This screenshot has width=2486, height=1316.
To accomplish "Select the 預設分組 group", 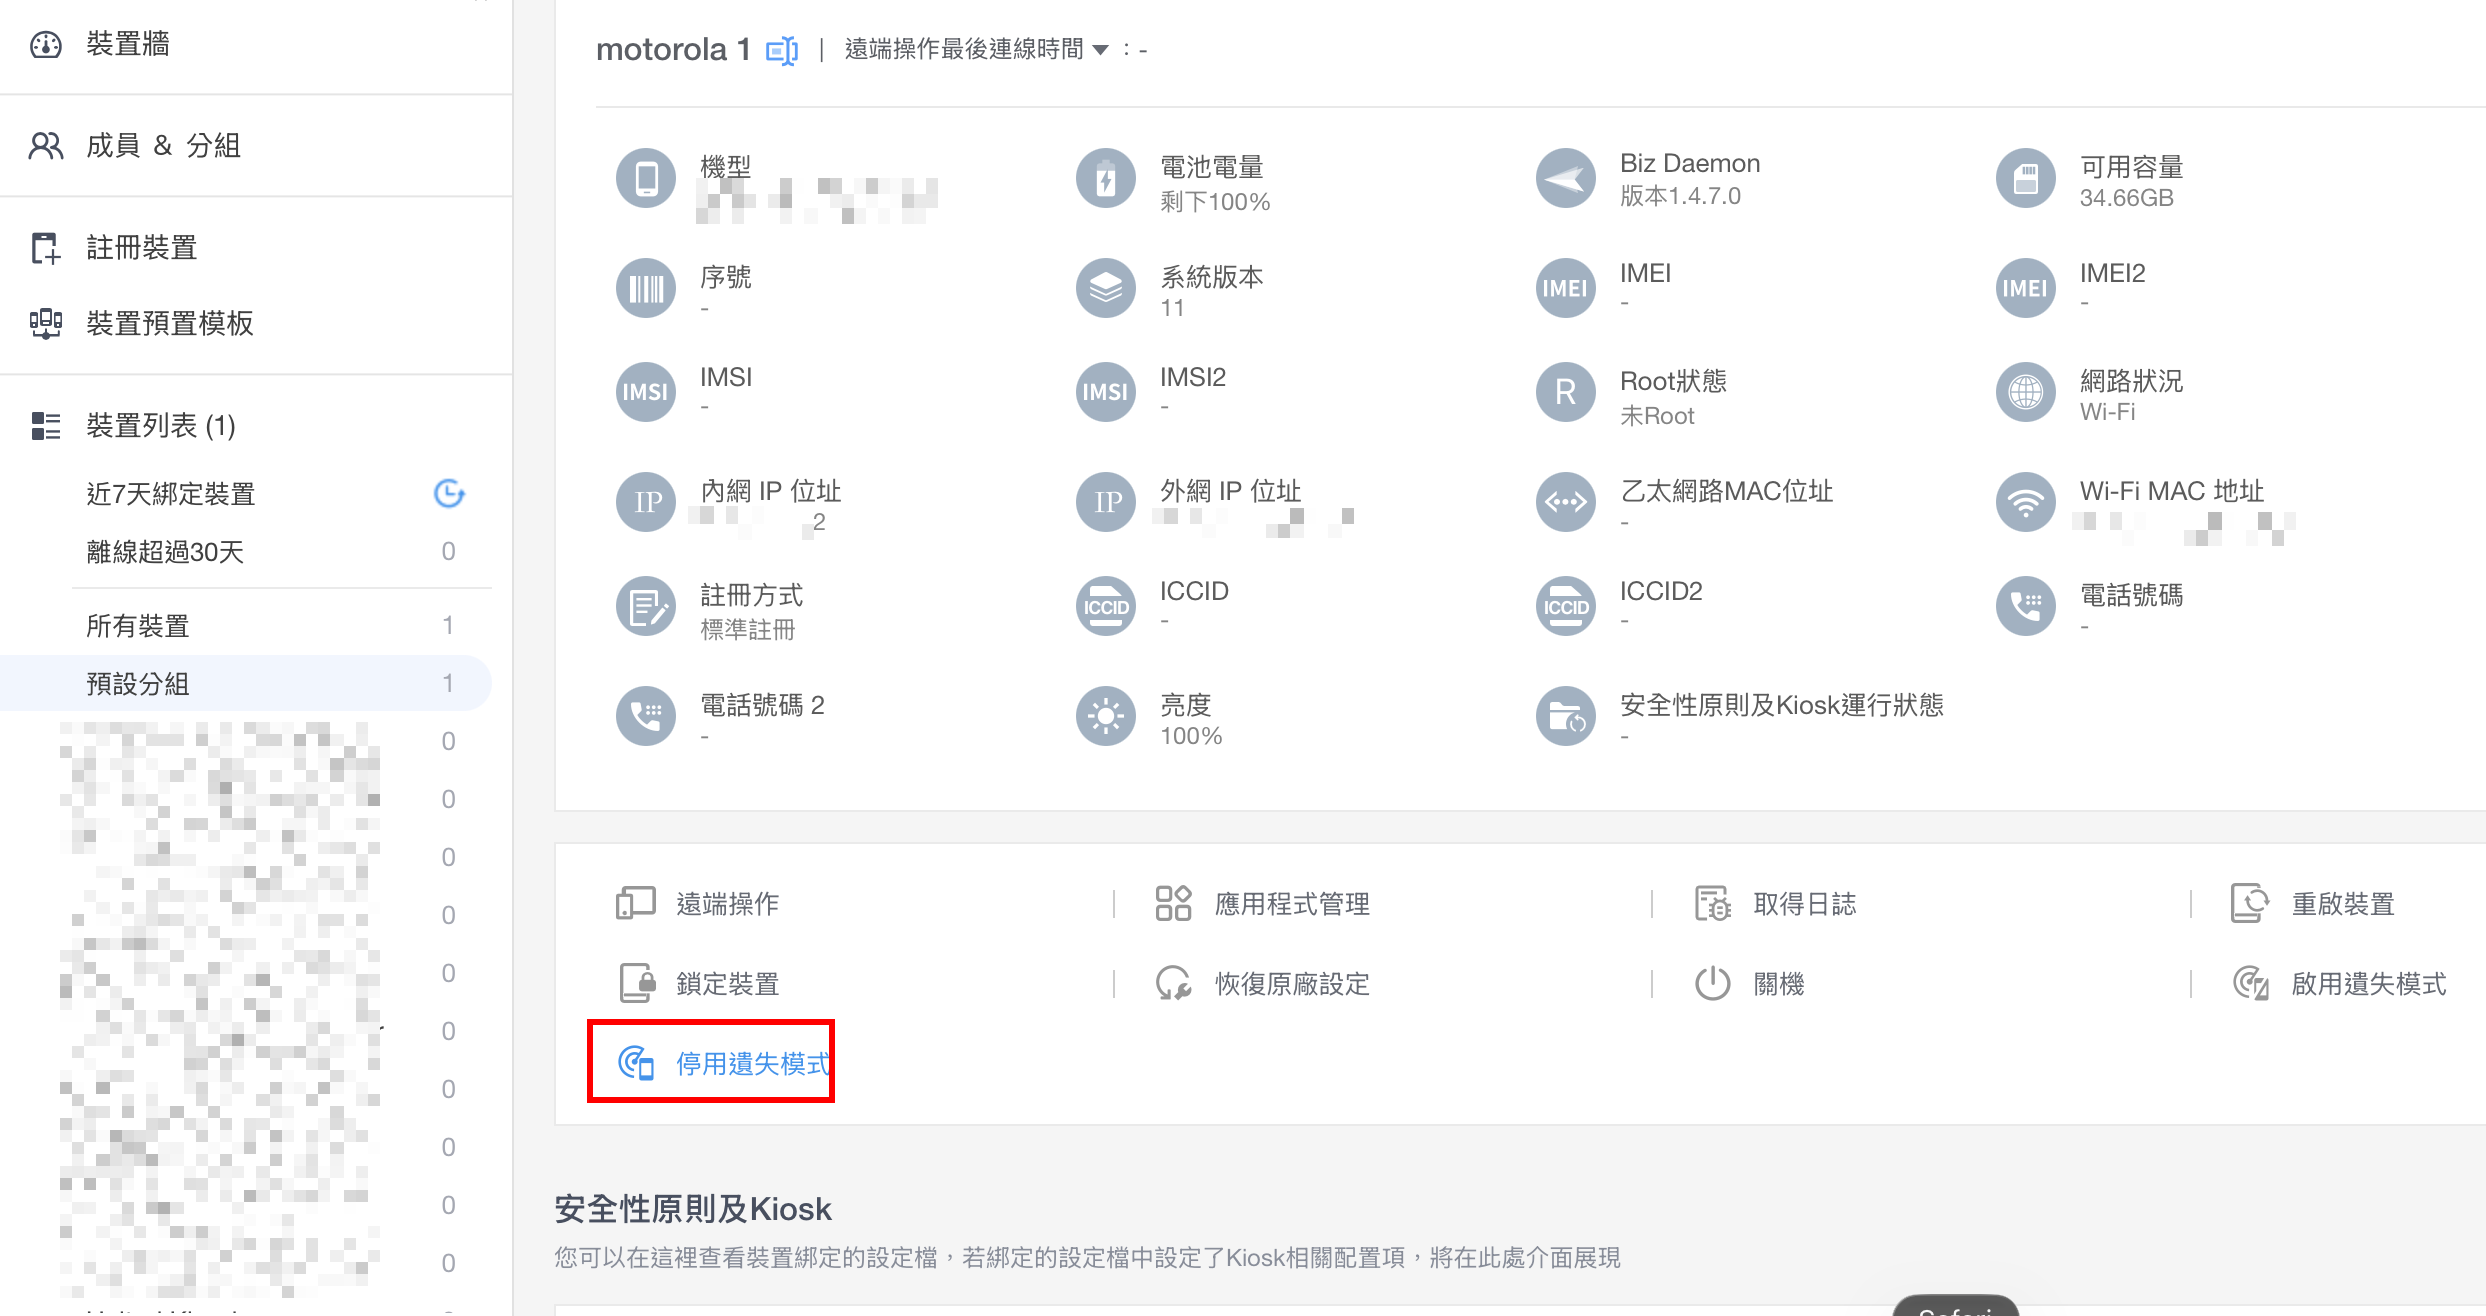I will (138, 684).
